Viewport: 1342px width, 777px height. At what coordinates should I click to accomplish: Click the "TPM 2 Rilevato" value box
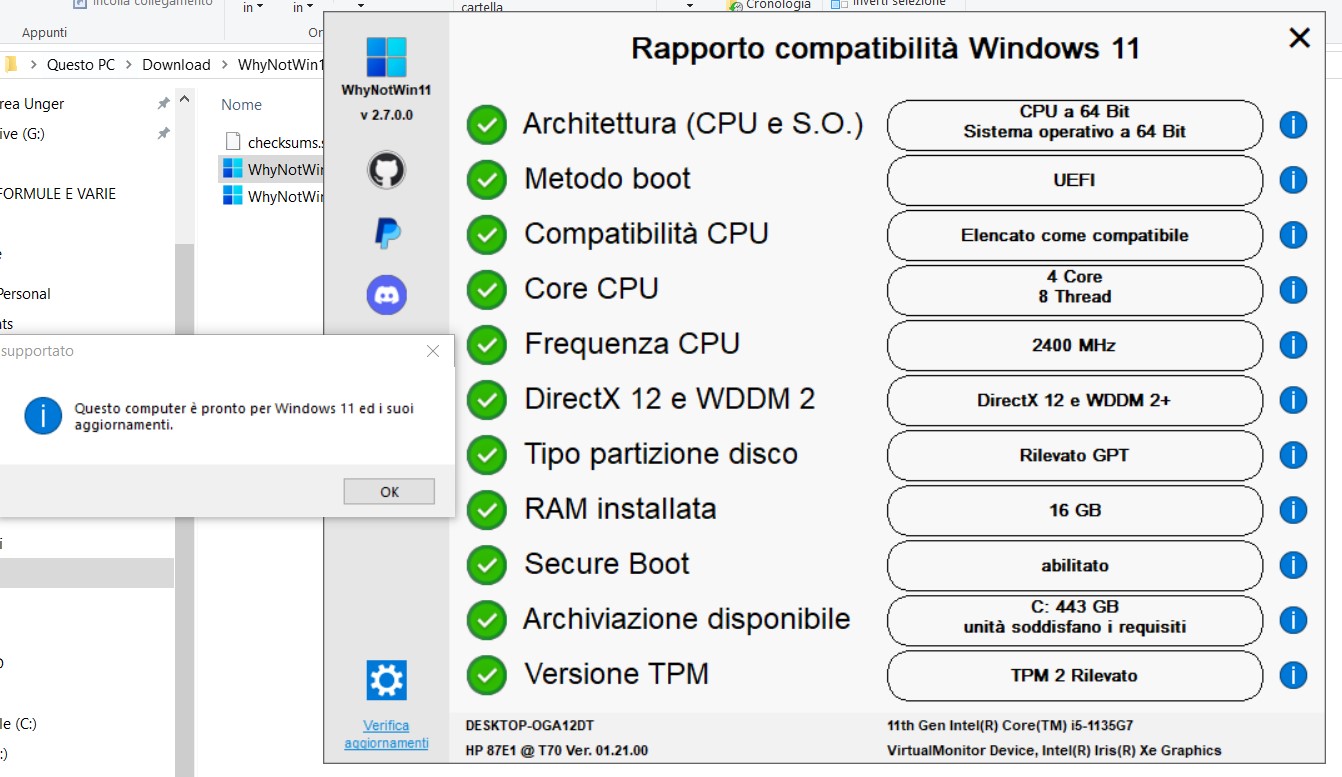[1075, 675]
